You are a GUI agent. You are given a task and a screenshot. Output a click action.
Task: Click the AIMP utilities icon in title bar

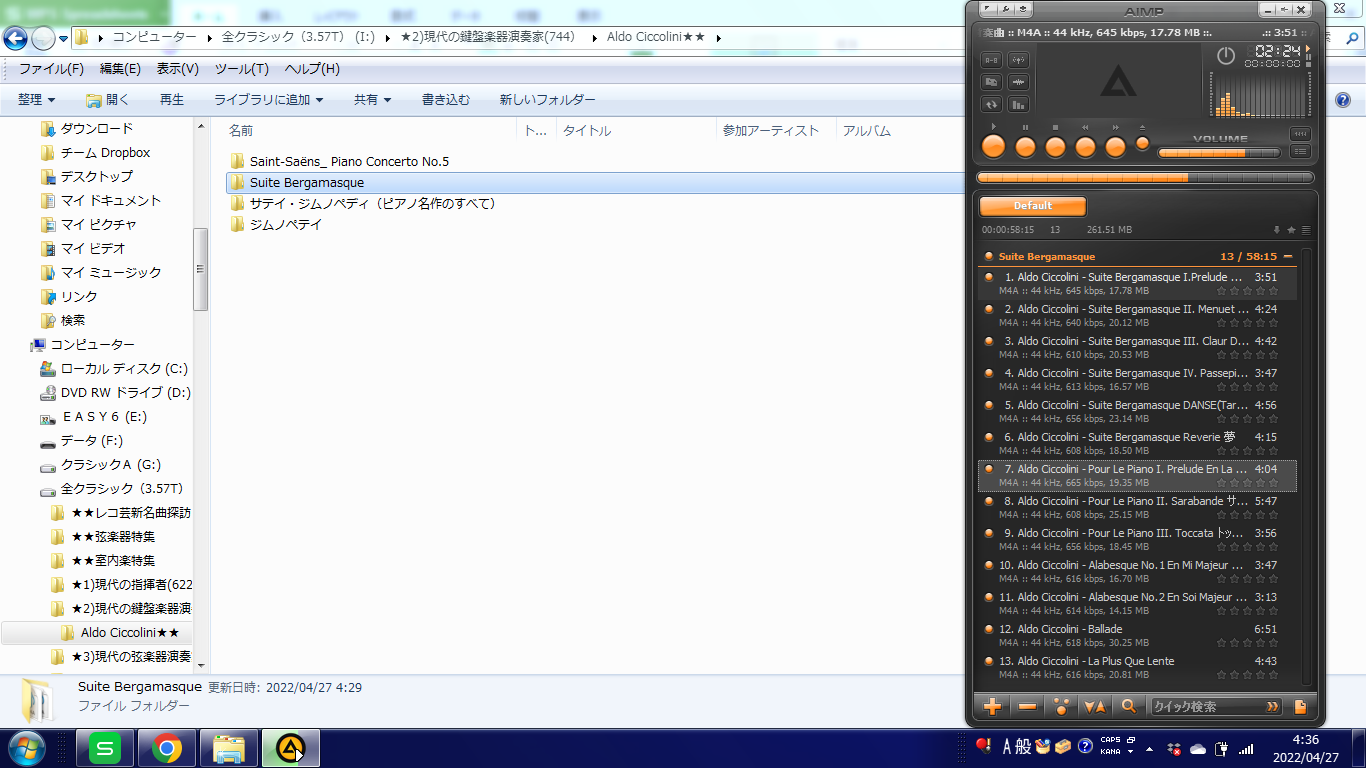1024,9
